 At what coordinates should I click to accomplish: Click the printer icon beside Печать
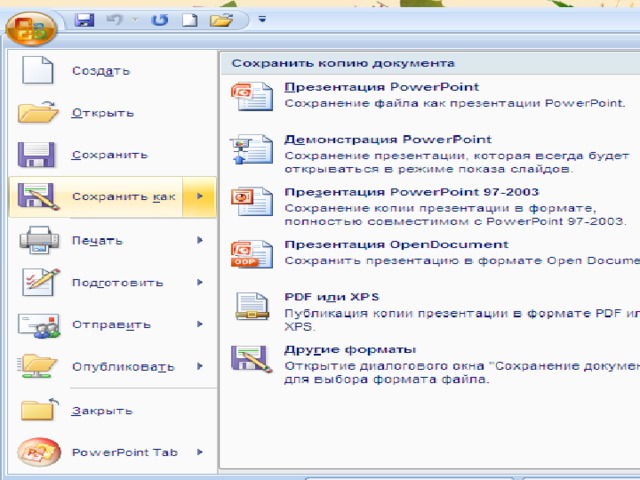coord(39,240)
